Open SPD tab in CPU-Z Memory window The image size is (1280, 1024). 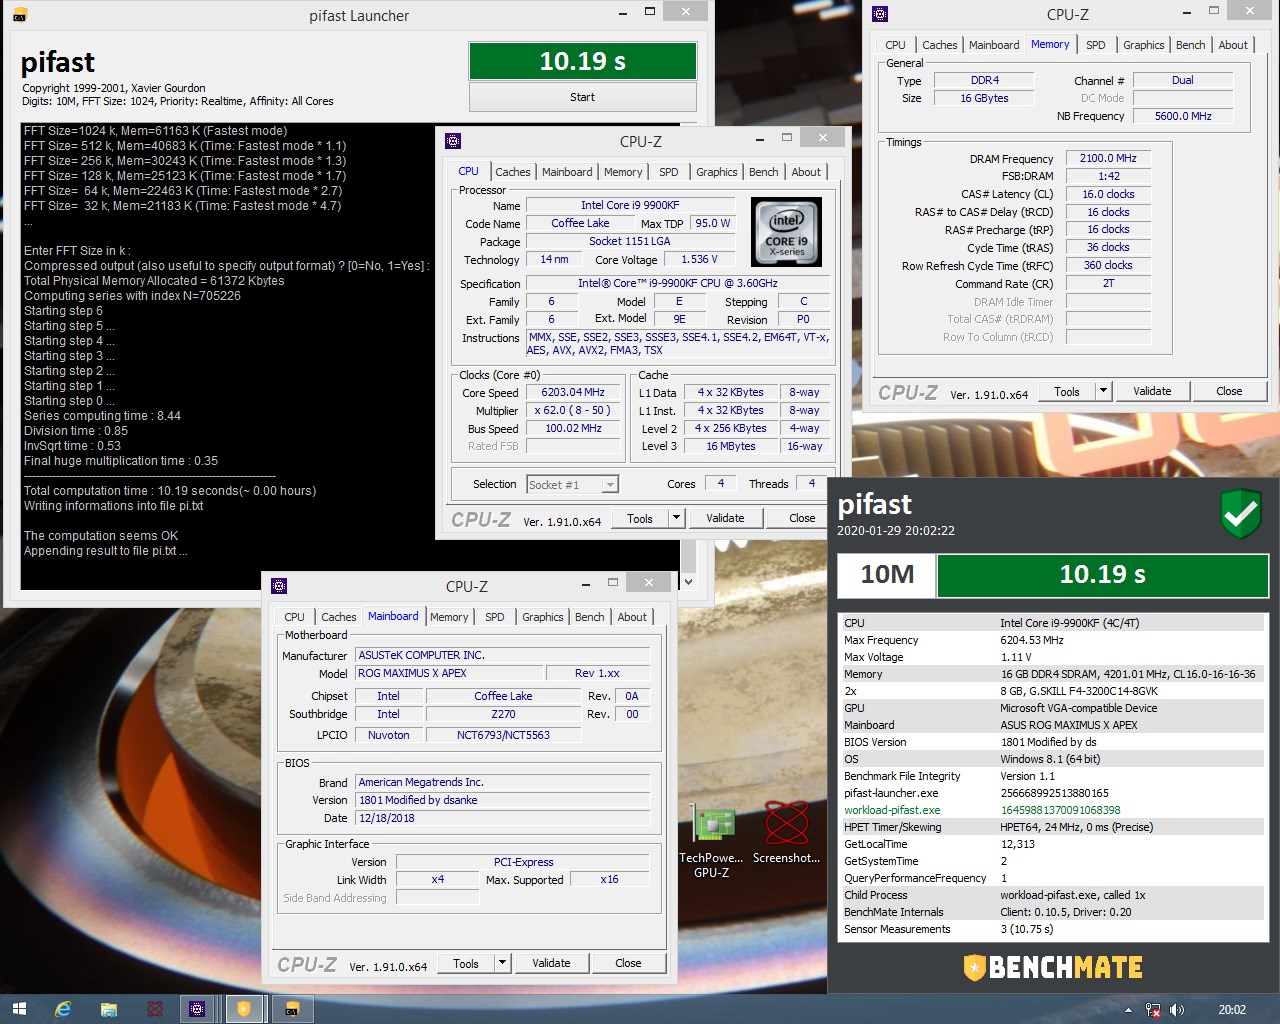(x=1096, y=45)
